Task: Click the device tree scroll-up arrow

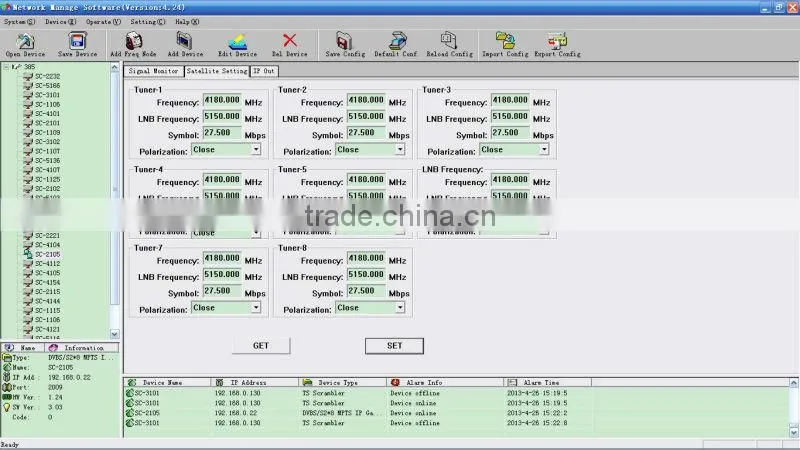Action: 114,67
